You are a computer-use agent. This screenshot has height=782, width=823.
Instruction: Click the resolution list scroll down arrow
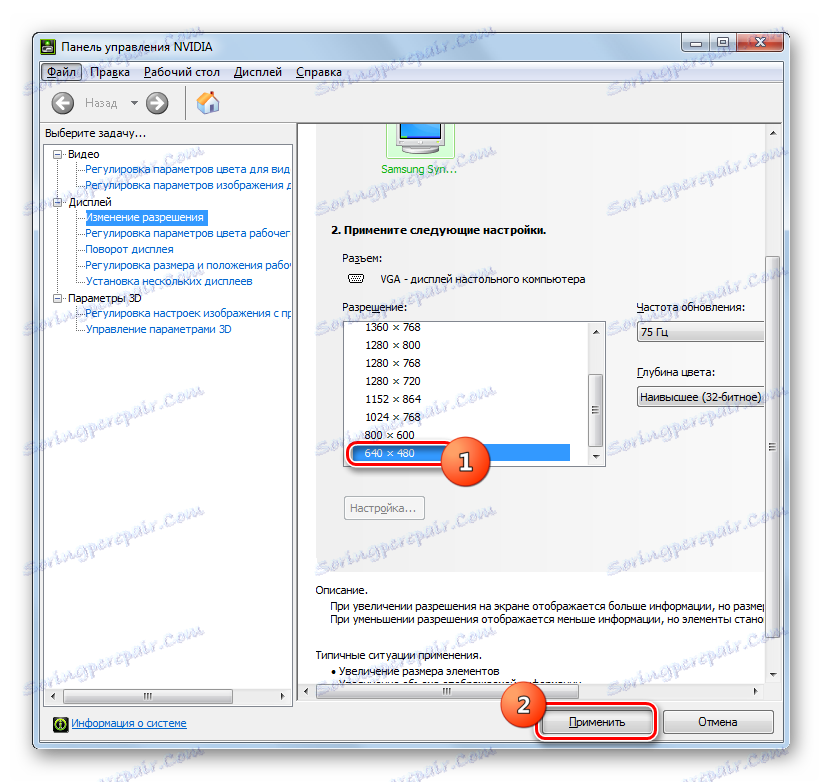pyautogui.click(x=596, y=457)
